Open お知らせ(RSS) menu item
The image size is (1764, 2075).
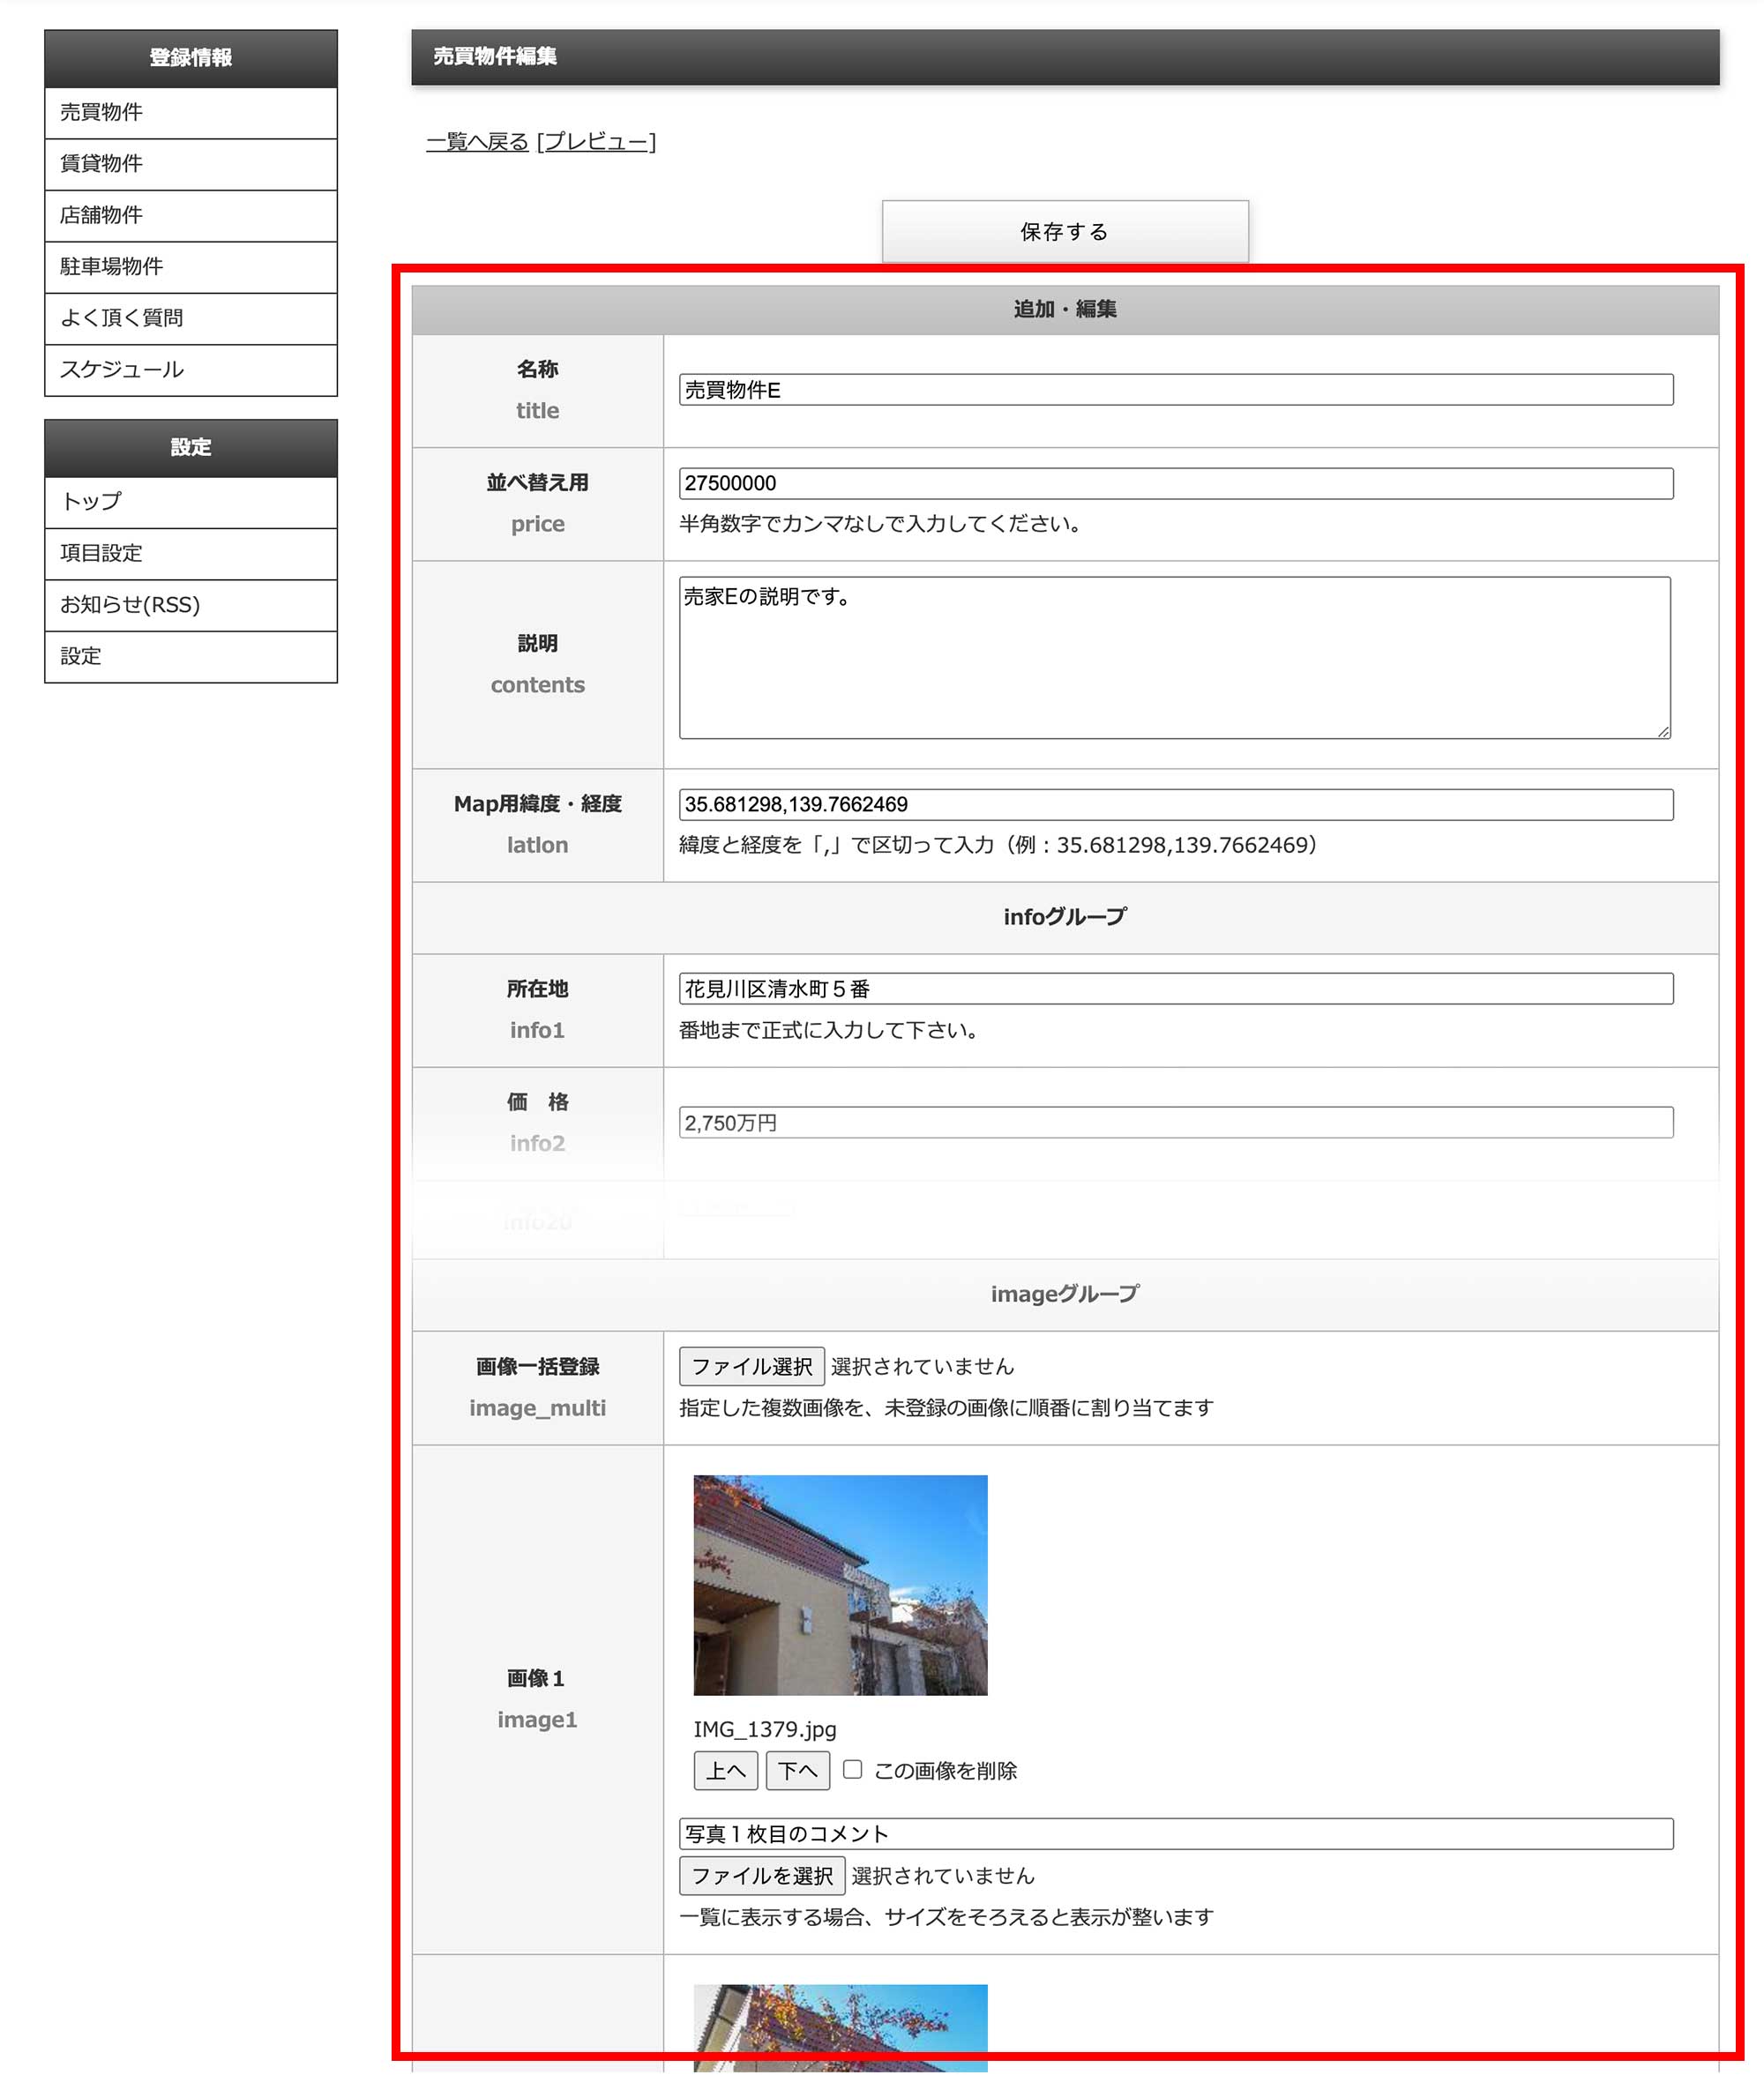click(x=190, y=605)
